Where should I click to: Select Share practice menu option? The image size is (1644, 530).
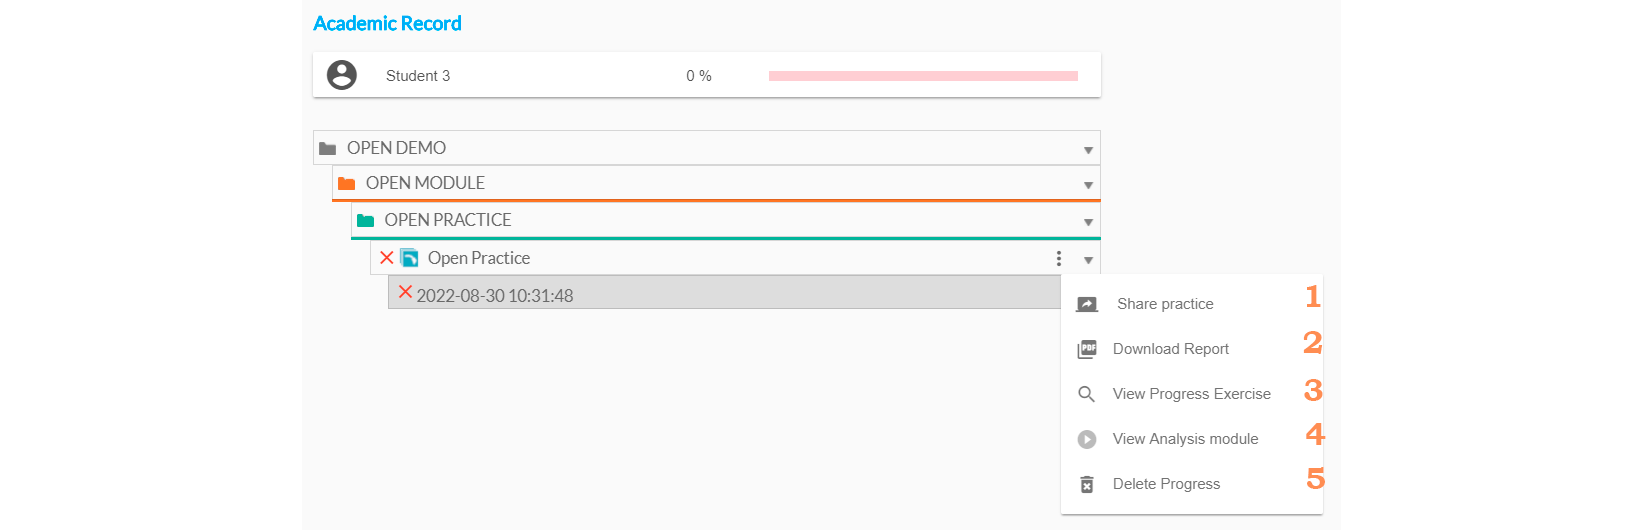(x=1165, y=304)
